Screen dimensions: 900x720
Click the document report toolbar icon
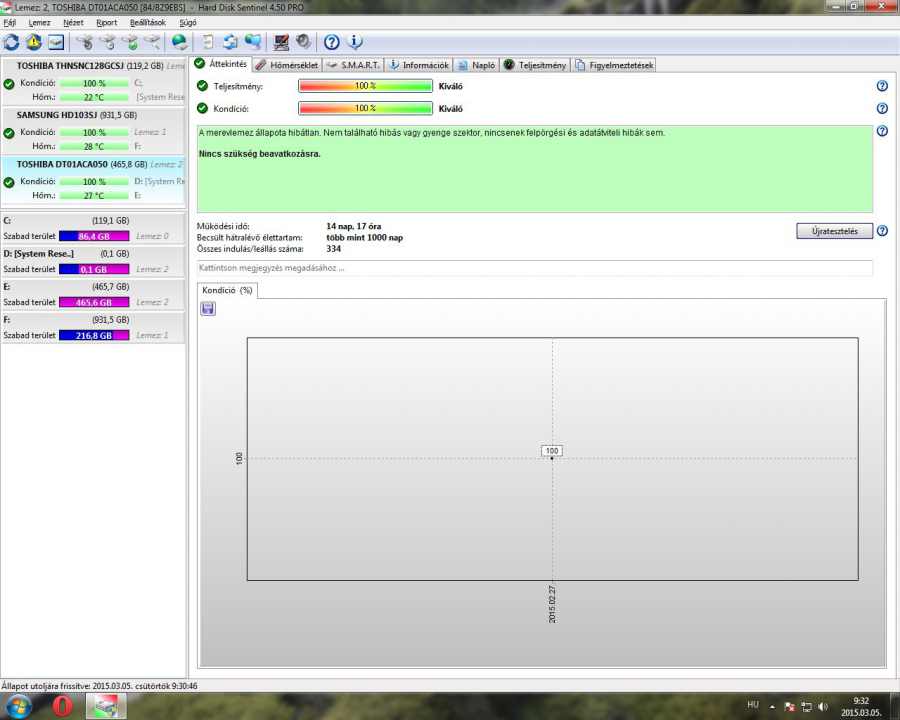coord(208,42)
